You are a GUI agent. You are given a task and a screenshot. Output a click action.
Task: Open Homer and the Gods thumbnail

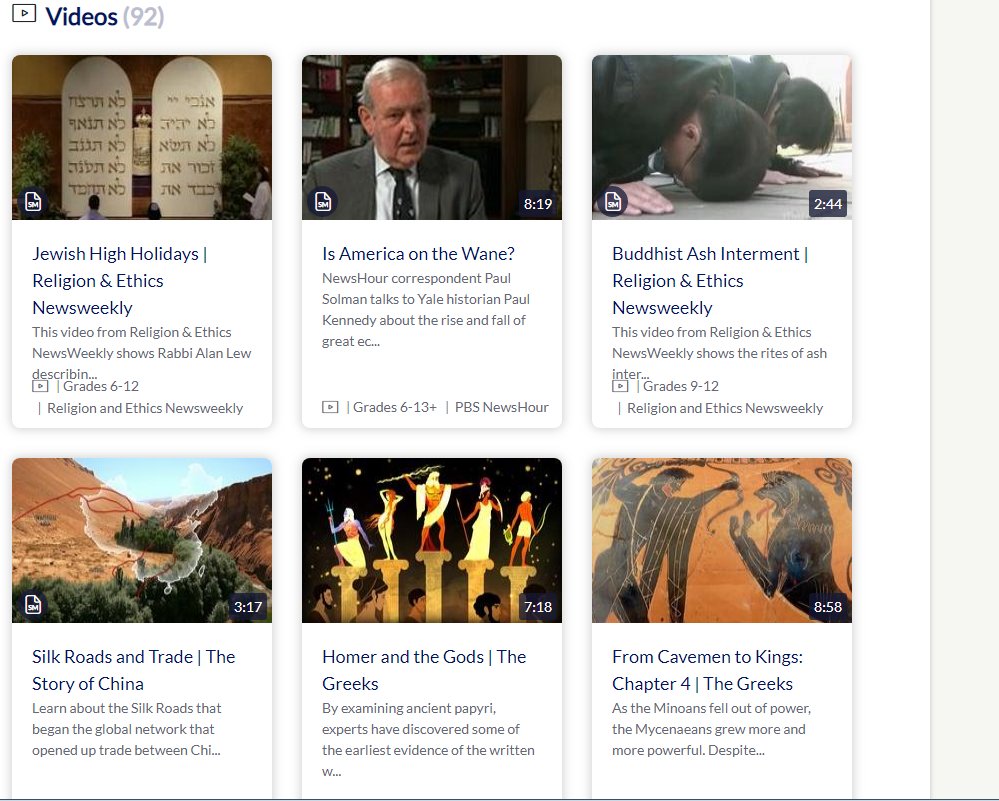pos(432,540)
